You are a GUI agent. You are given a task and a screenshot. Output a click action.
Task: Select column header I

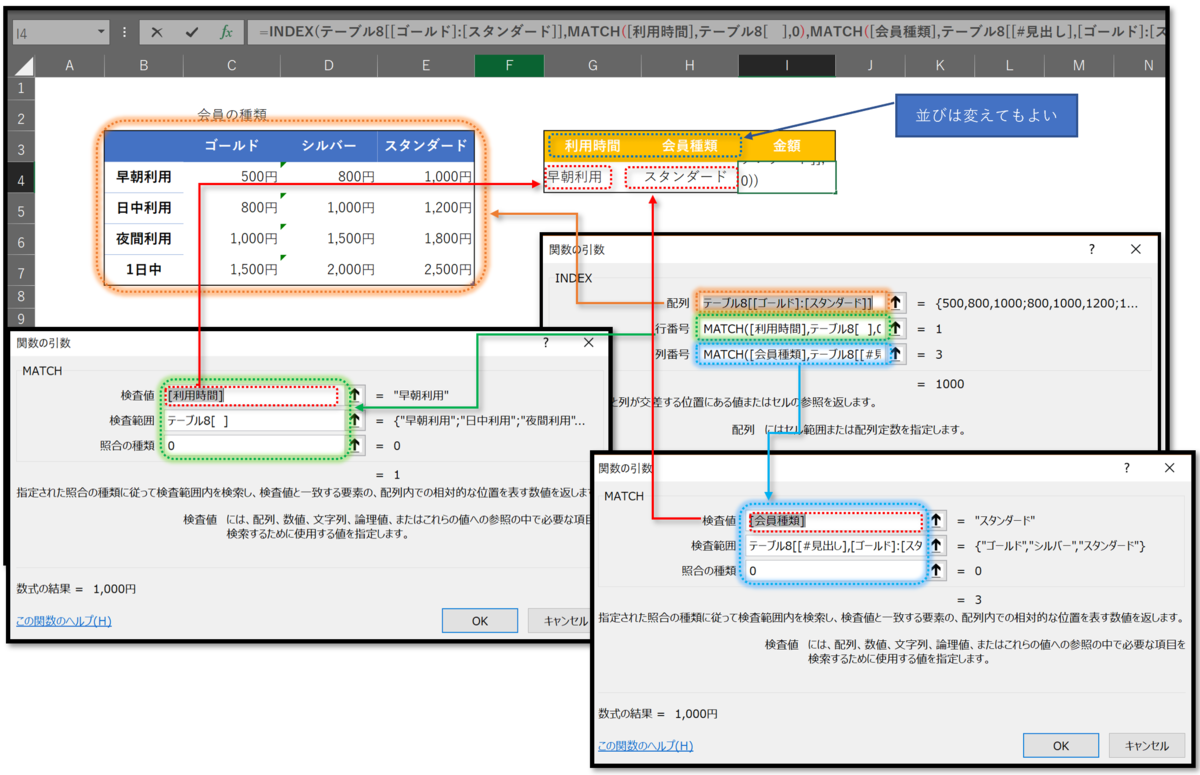click(787, 65)
